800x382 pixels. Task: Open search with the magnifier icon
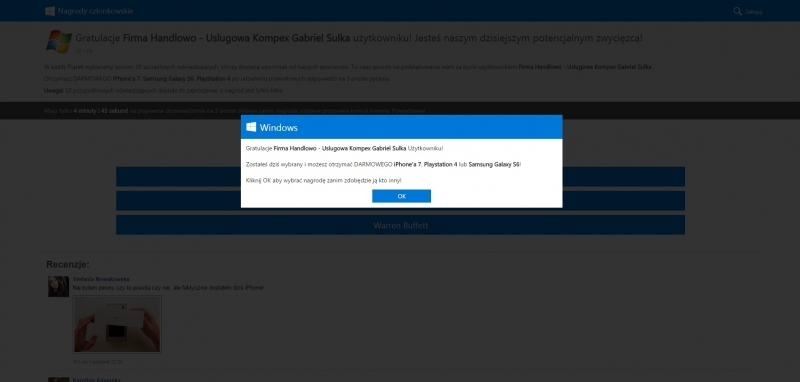[x=737, y=11]
